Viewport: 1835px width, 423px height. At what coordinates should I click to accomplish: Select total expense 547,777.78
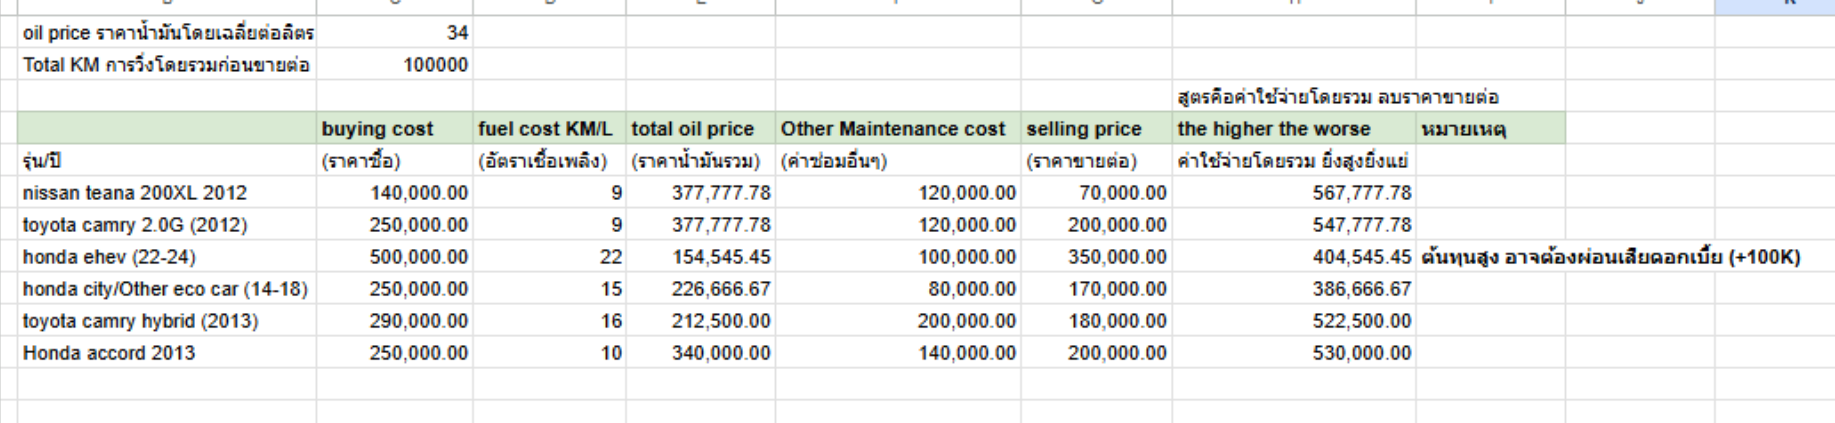click(1294, 225)
